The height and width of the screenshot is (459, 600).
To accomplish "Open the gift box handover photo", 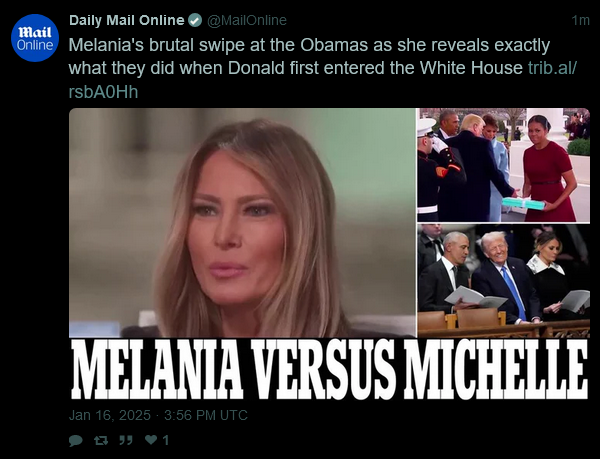I will tap(504, 165).
